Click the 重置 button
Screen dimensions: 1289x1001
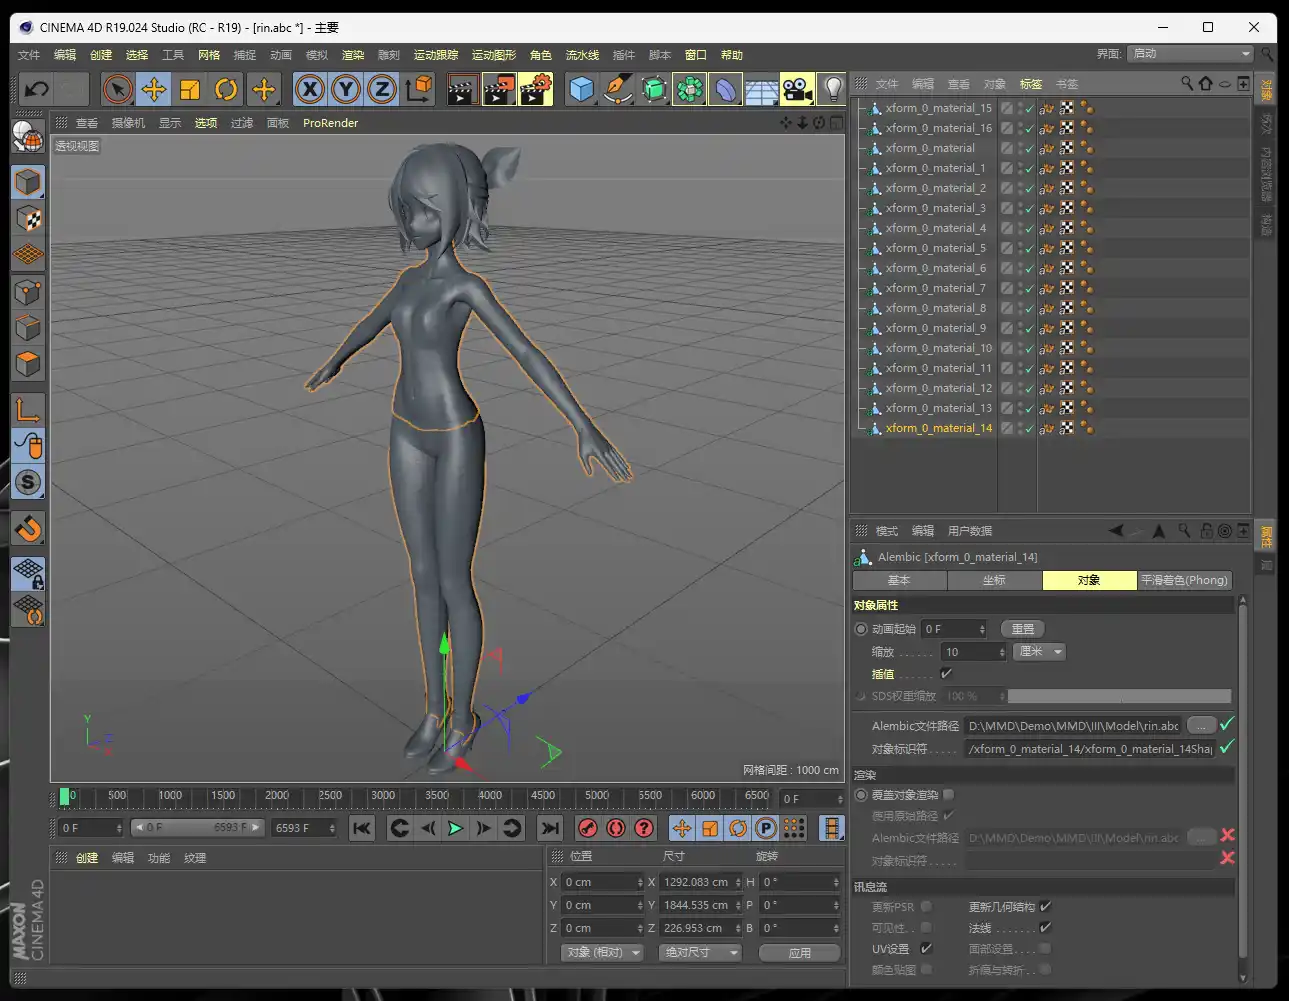[1022, 629]
